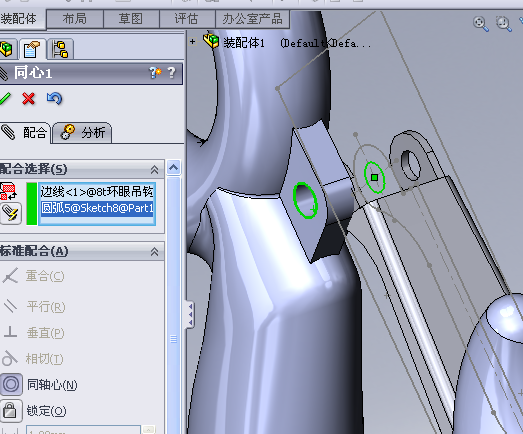Click the yellow assembly icon beside 装配体1
The height and width of the screenshot is (434, 523).
(x=211, y=41)
